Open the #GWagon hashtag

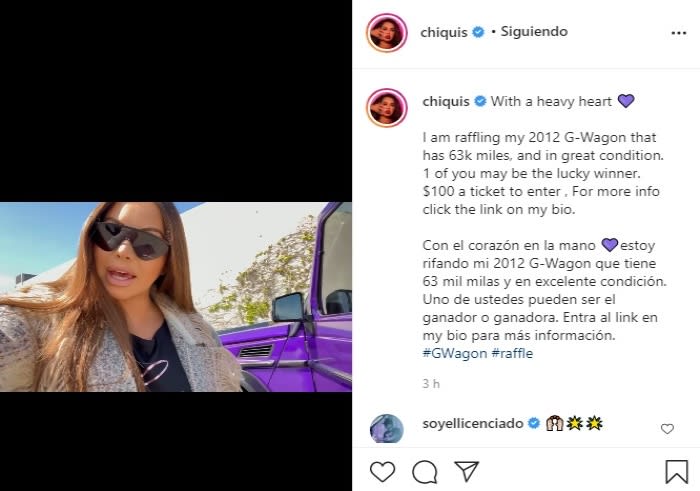[454, 353]
